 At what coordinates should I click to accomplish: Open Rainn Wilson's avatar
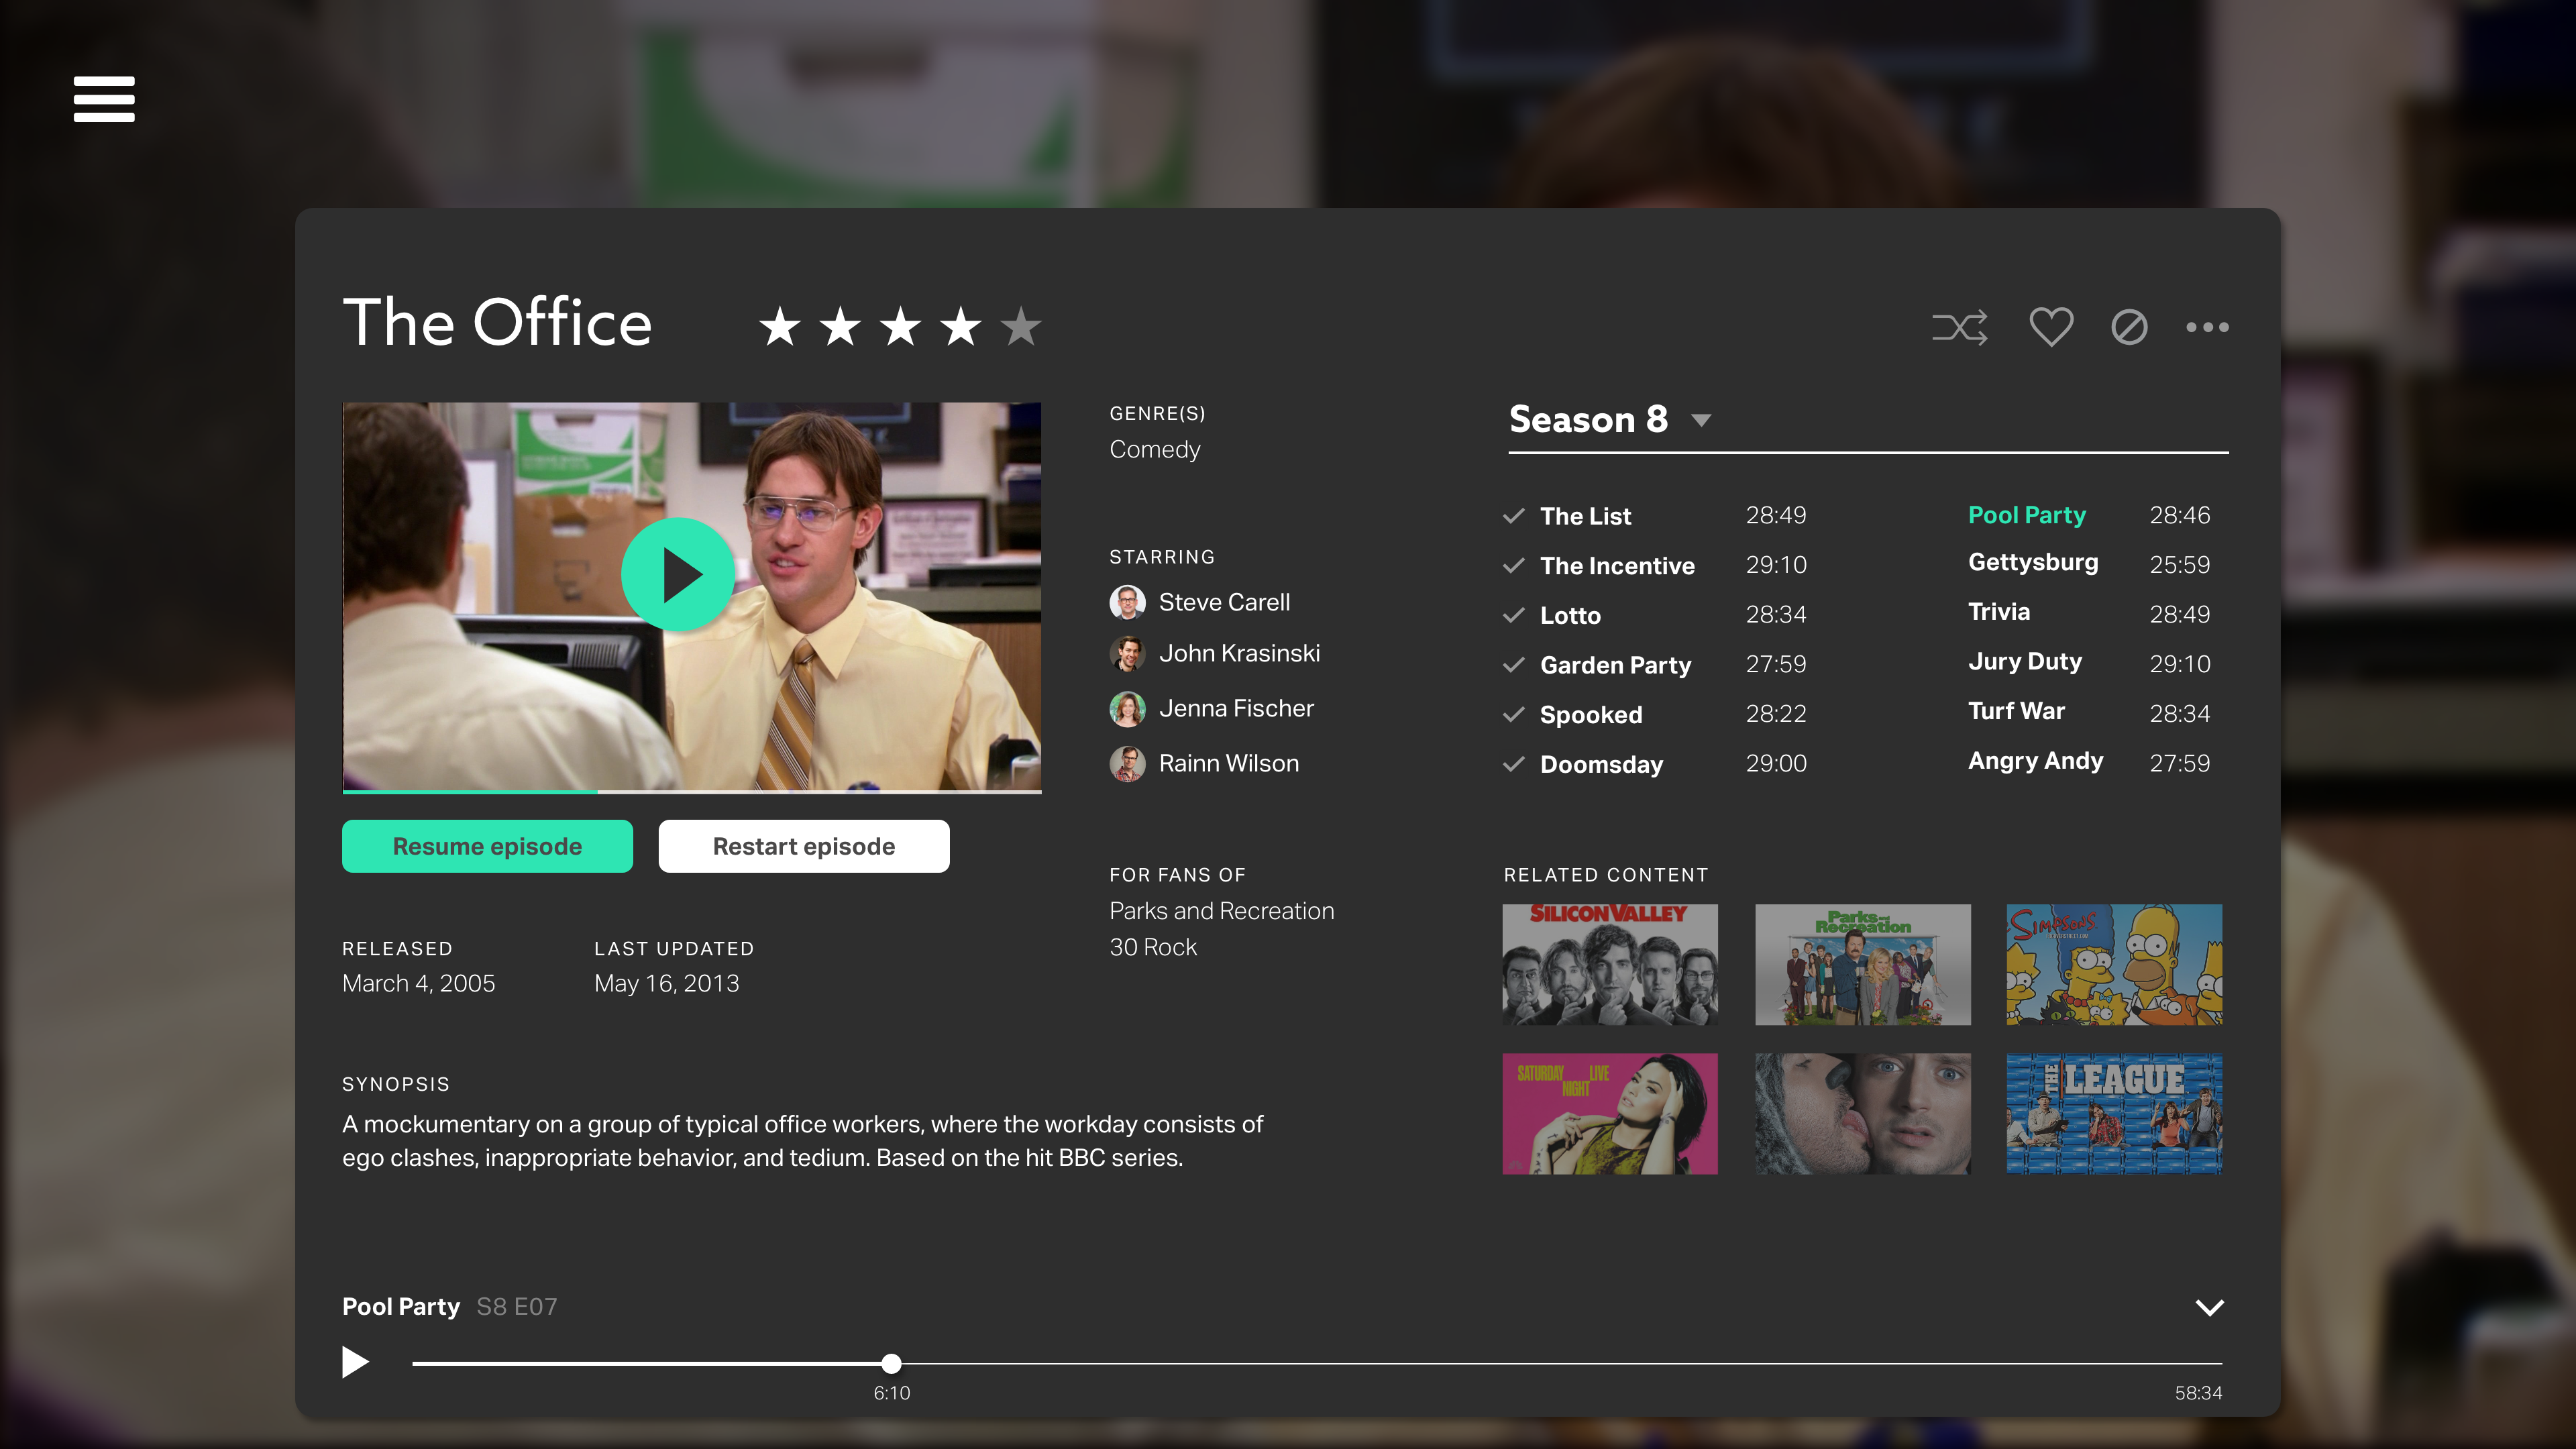pyautogui.click(x=1127, y=764)
